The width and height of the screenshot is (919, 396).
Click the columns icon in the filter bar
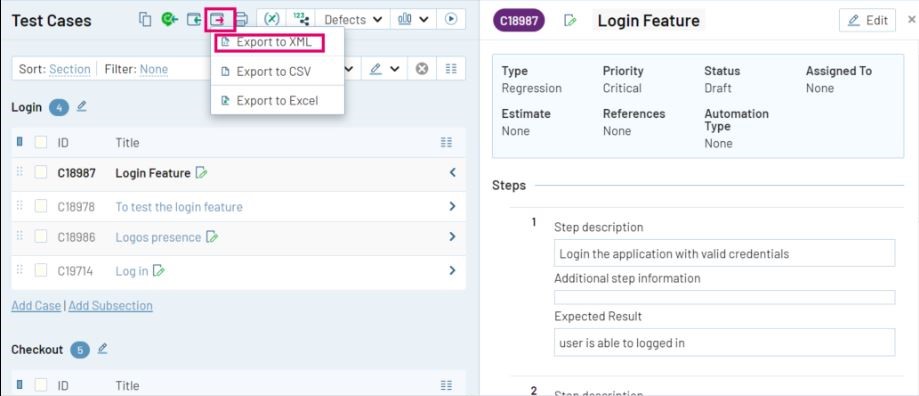pyautogui.click(x=451, y=69)
